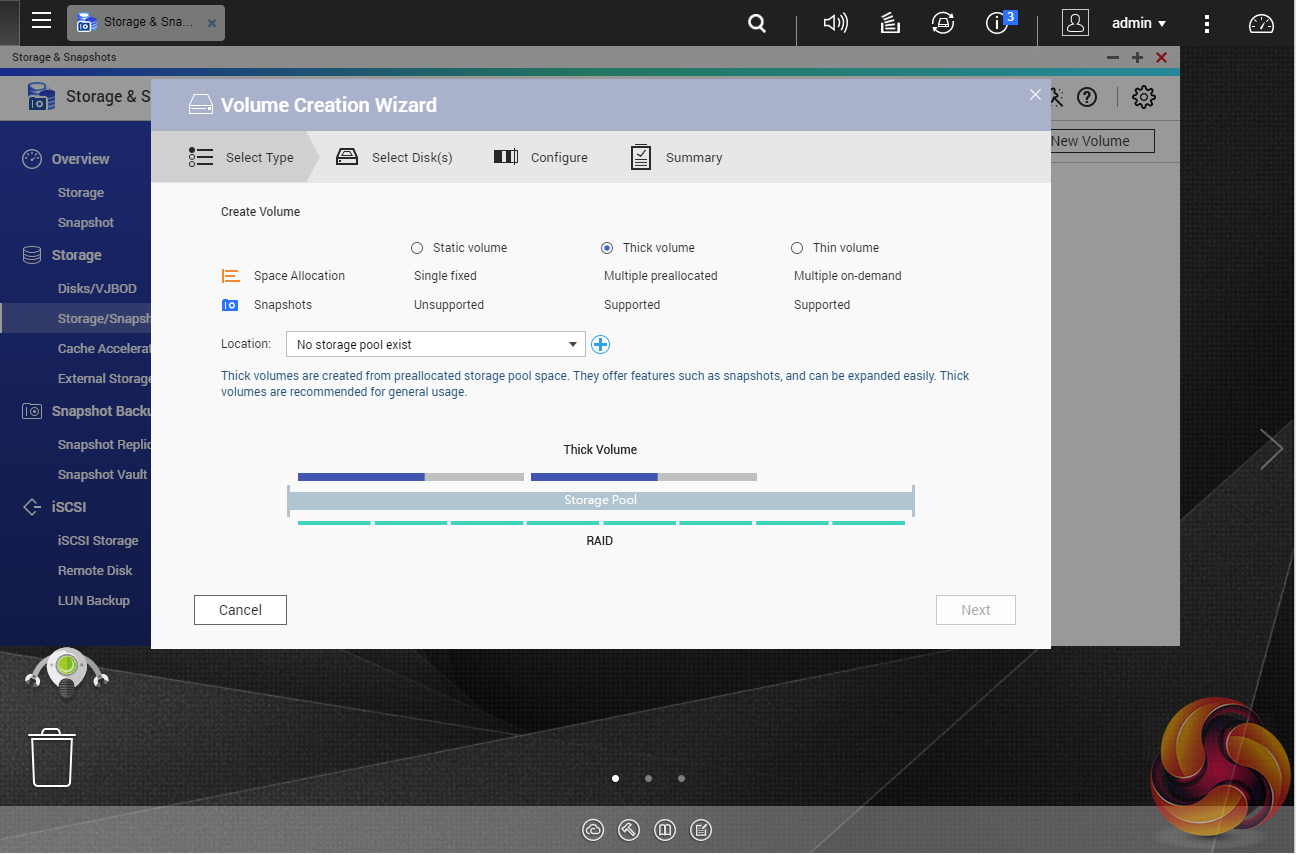
Task: Open the background tasks stack icon
Action: [890, 23]
